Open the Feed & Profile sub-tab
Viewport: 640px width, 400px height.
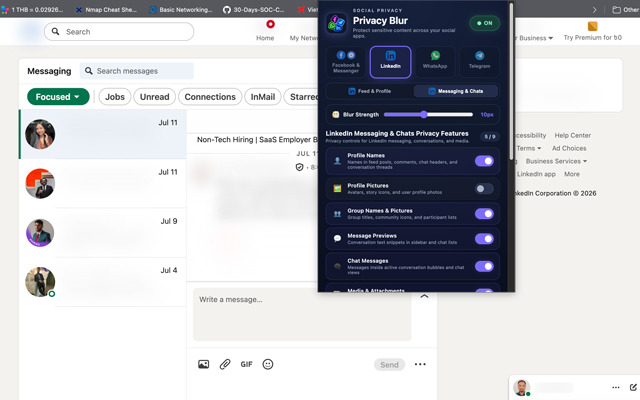click(x=370, y=91)
